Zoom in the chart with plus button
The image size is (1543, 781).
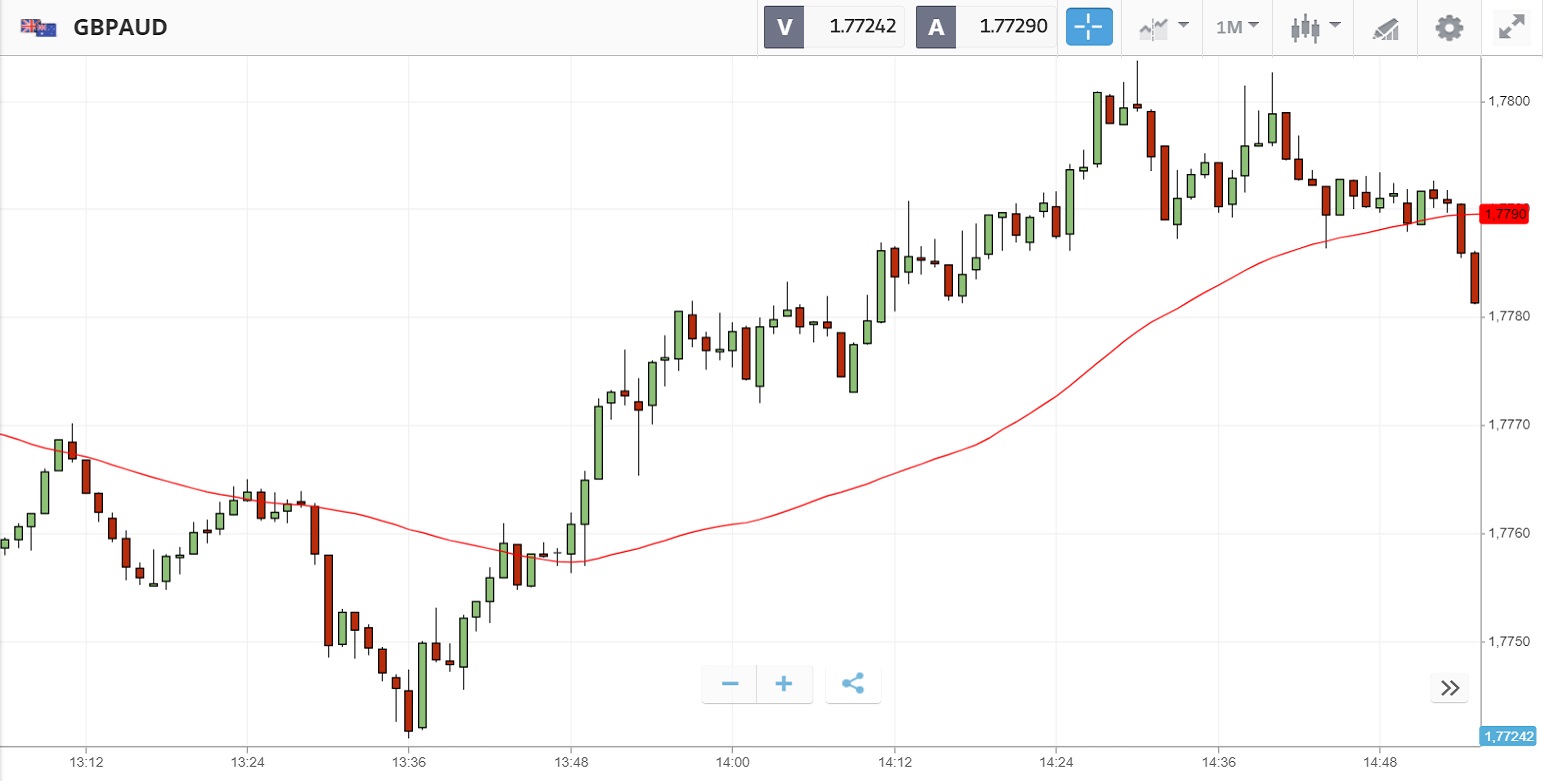coord(785,684)
